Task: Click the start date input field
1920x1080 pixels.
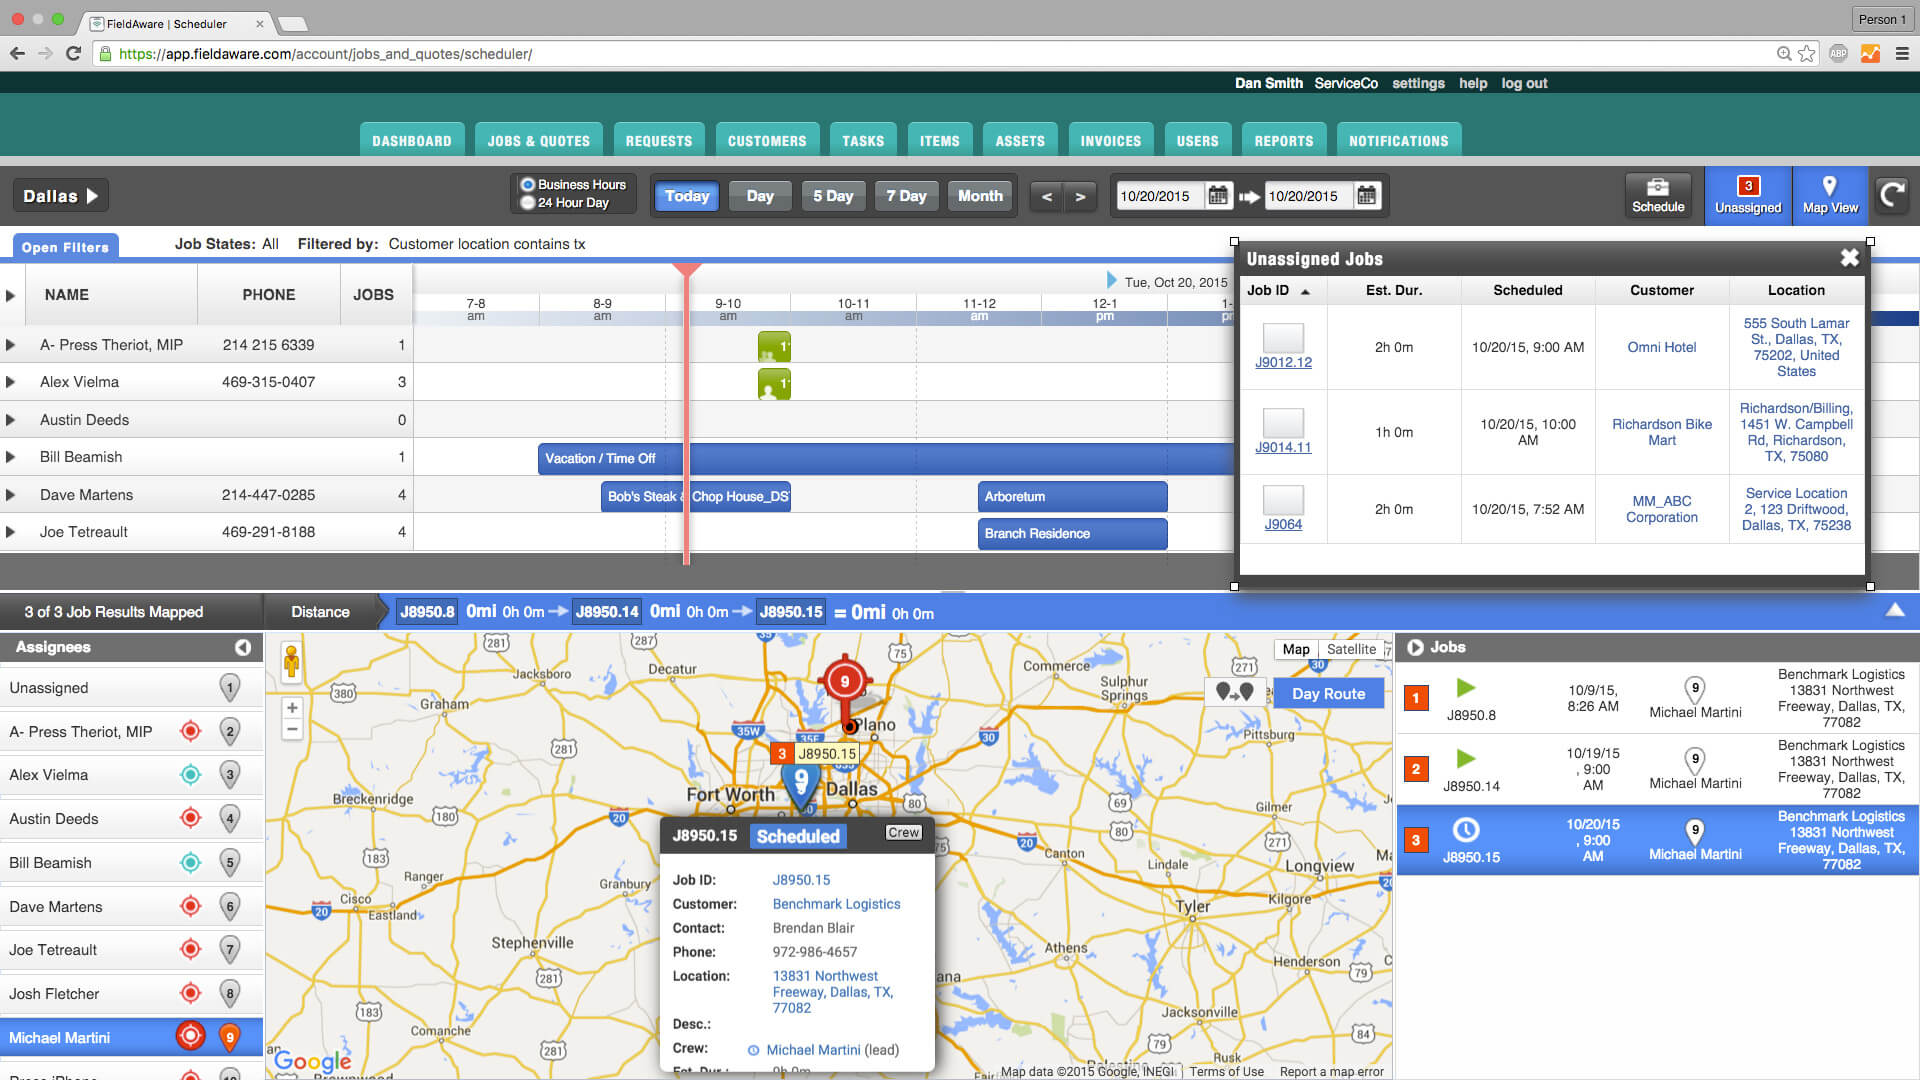Action: (1160, 196)
